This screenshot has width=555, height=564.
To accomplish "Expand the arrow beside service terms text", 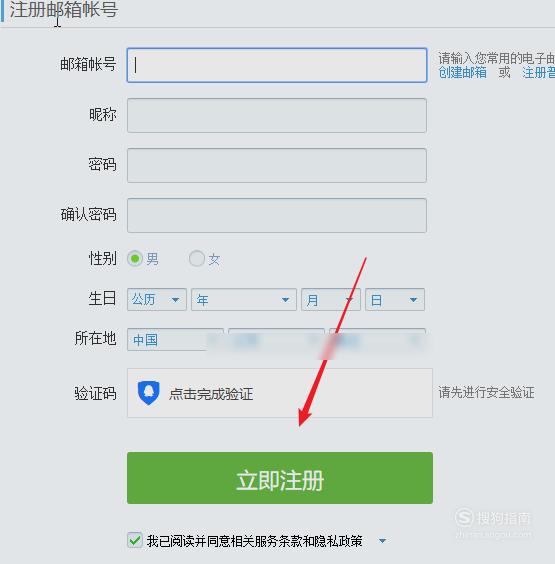I will [382, 541].
